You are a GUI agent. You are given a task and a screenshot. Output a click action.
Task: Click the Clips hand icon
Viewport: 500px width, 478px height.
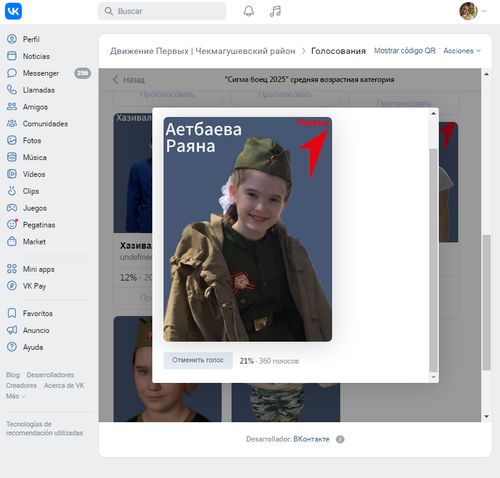[12, 191]
